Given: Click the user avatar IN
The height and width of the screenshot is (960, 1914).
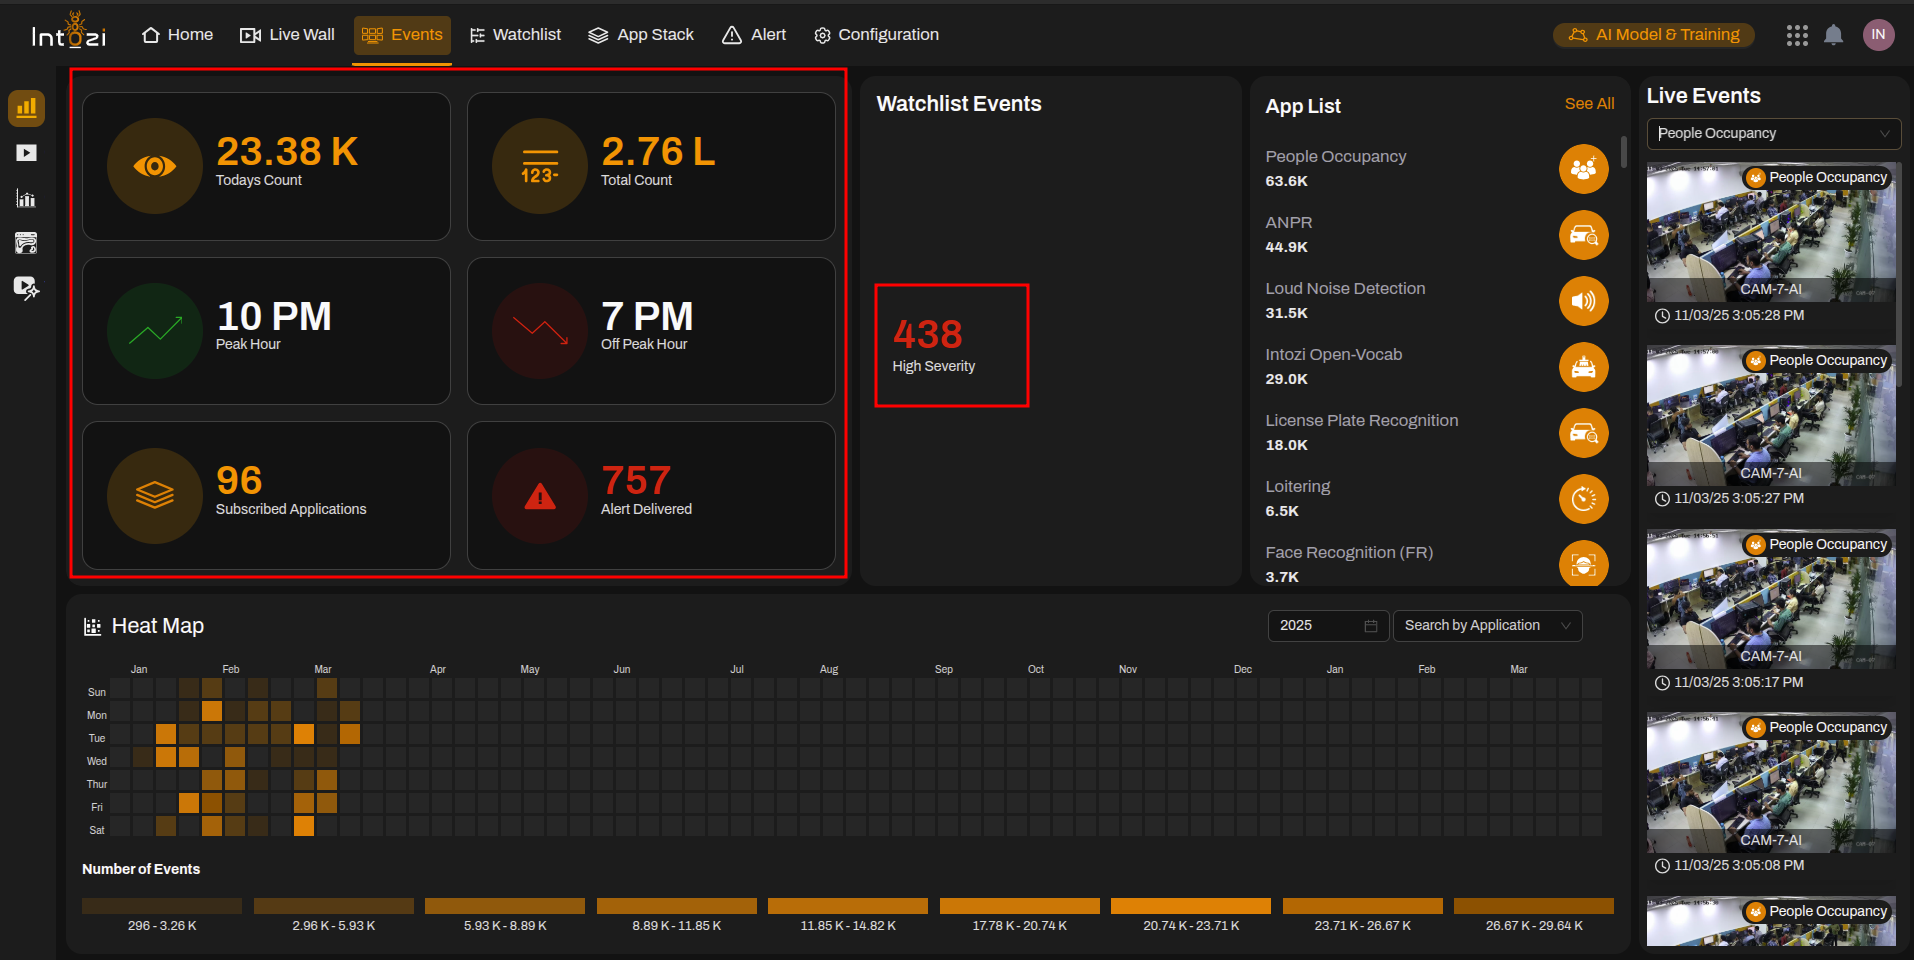Looking at the screenshot, I should click(x=1878, y=35).
